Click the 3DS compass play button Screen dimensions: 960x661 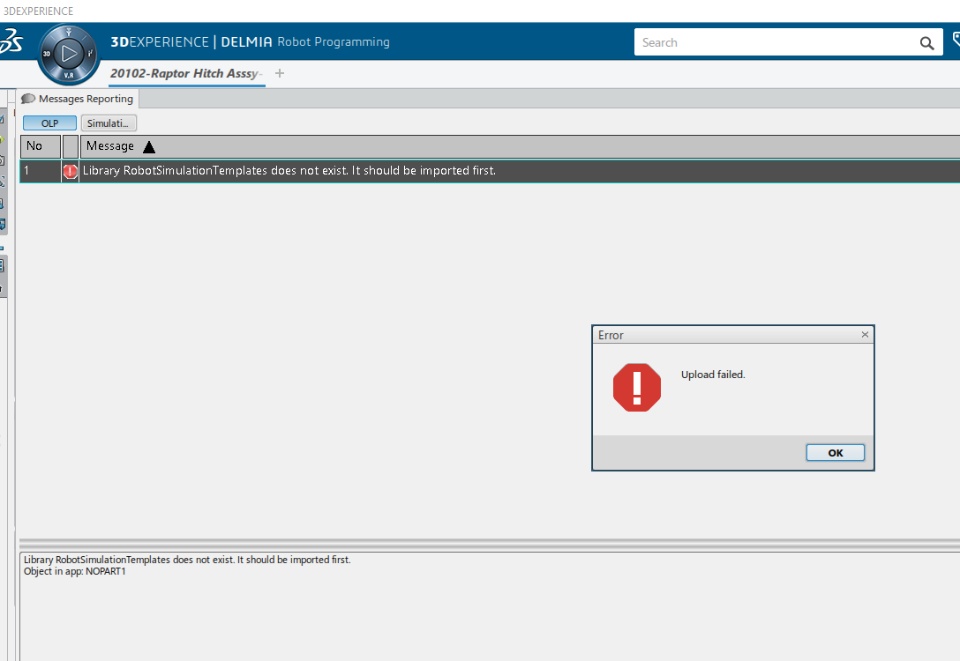69,54
